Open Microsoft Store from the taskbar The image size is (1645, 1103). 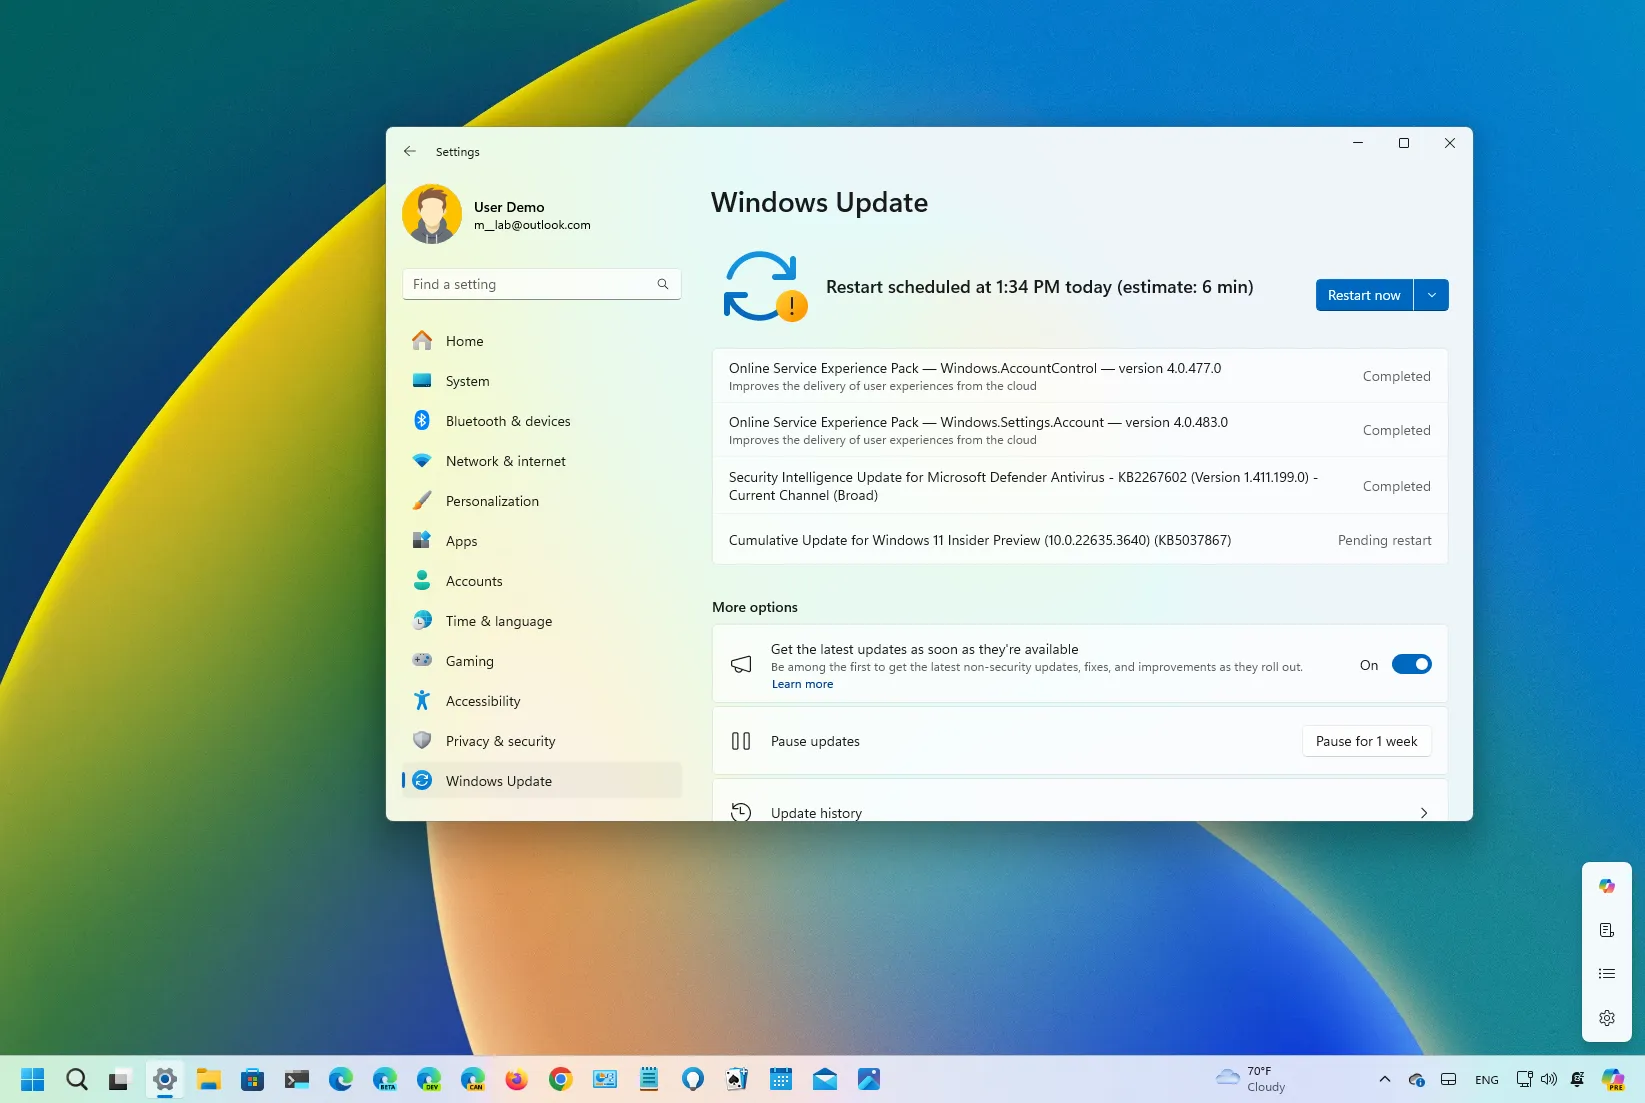tap(252, 1079)
